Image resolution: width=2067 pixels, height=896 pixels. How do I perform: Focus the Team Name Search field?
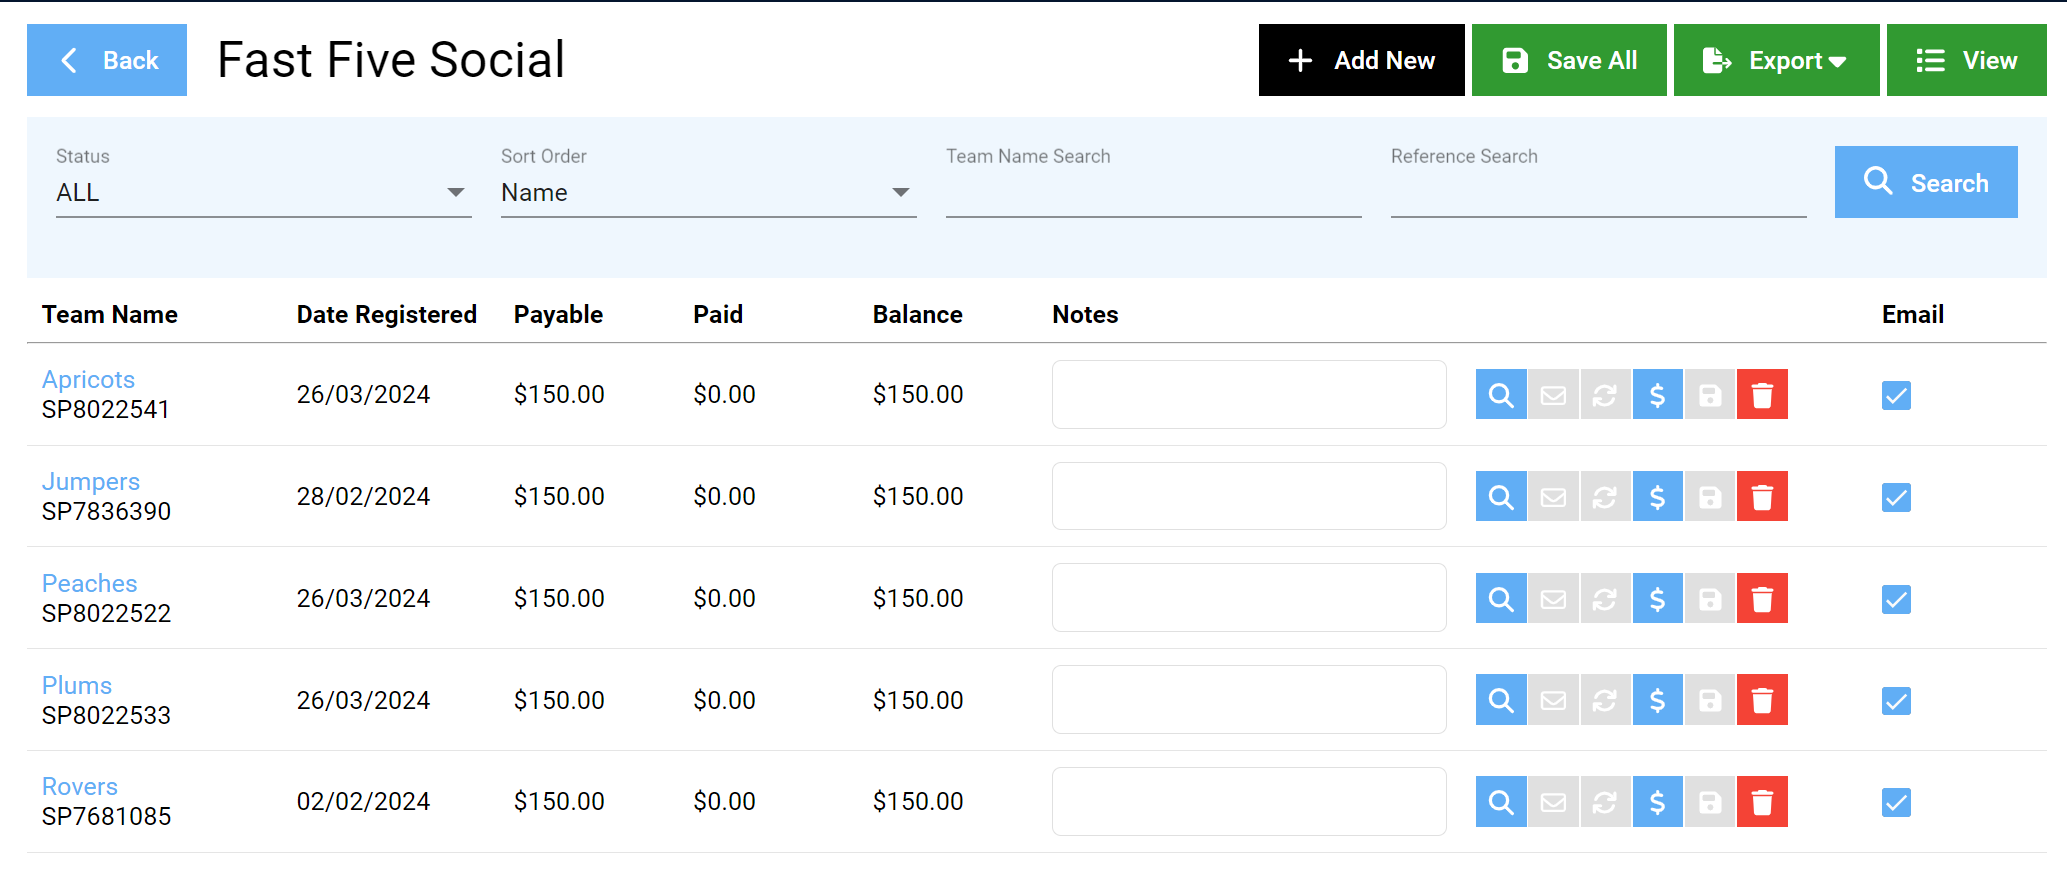pos(1153,193)
